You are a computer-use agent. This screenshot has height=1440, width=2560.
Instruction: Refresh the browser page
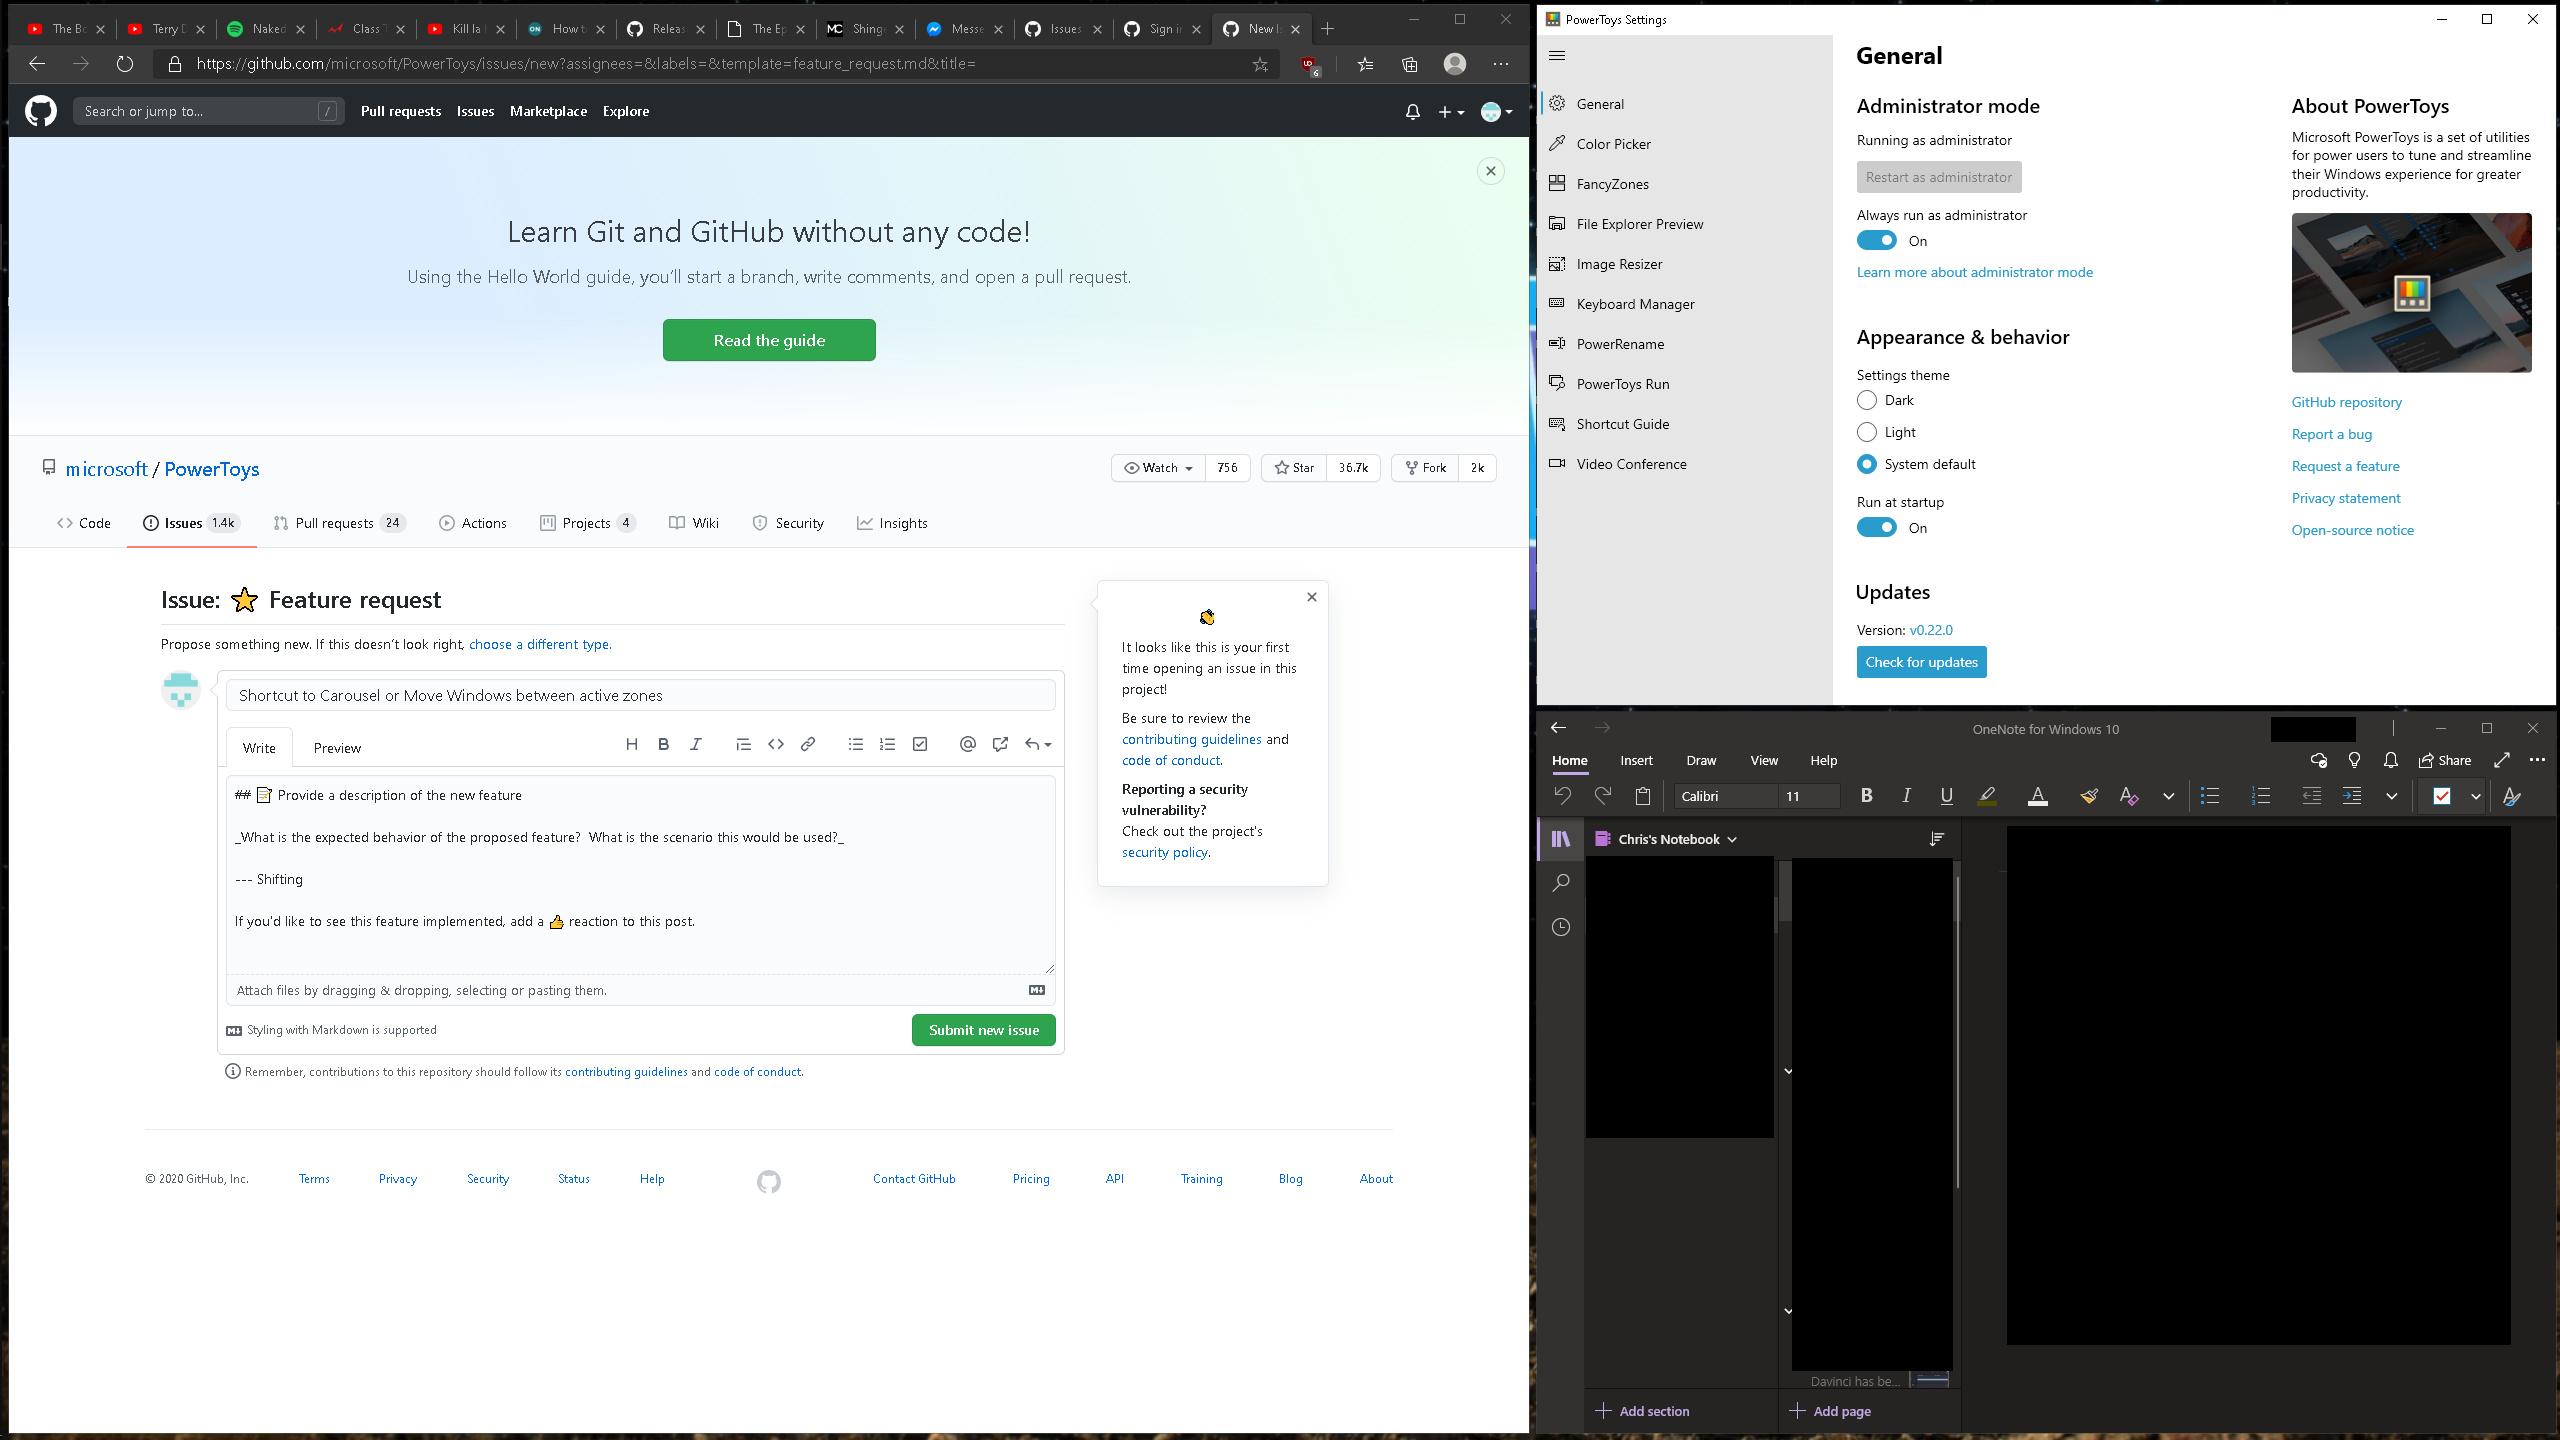(x=124, y=64)
